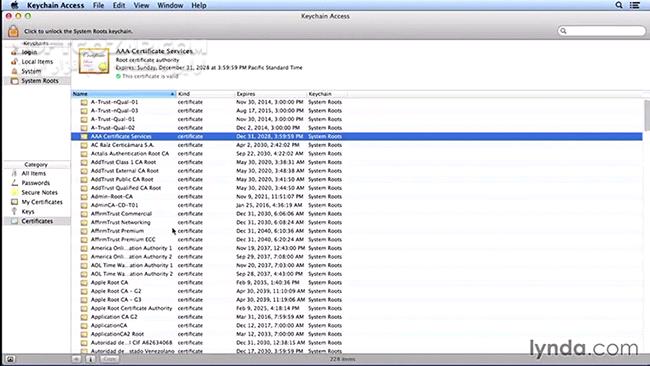Click the show/hide keychains button at bottom left
This screenshot has width=650, height=366.
(x=10, y=359)
